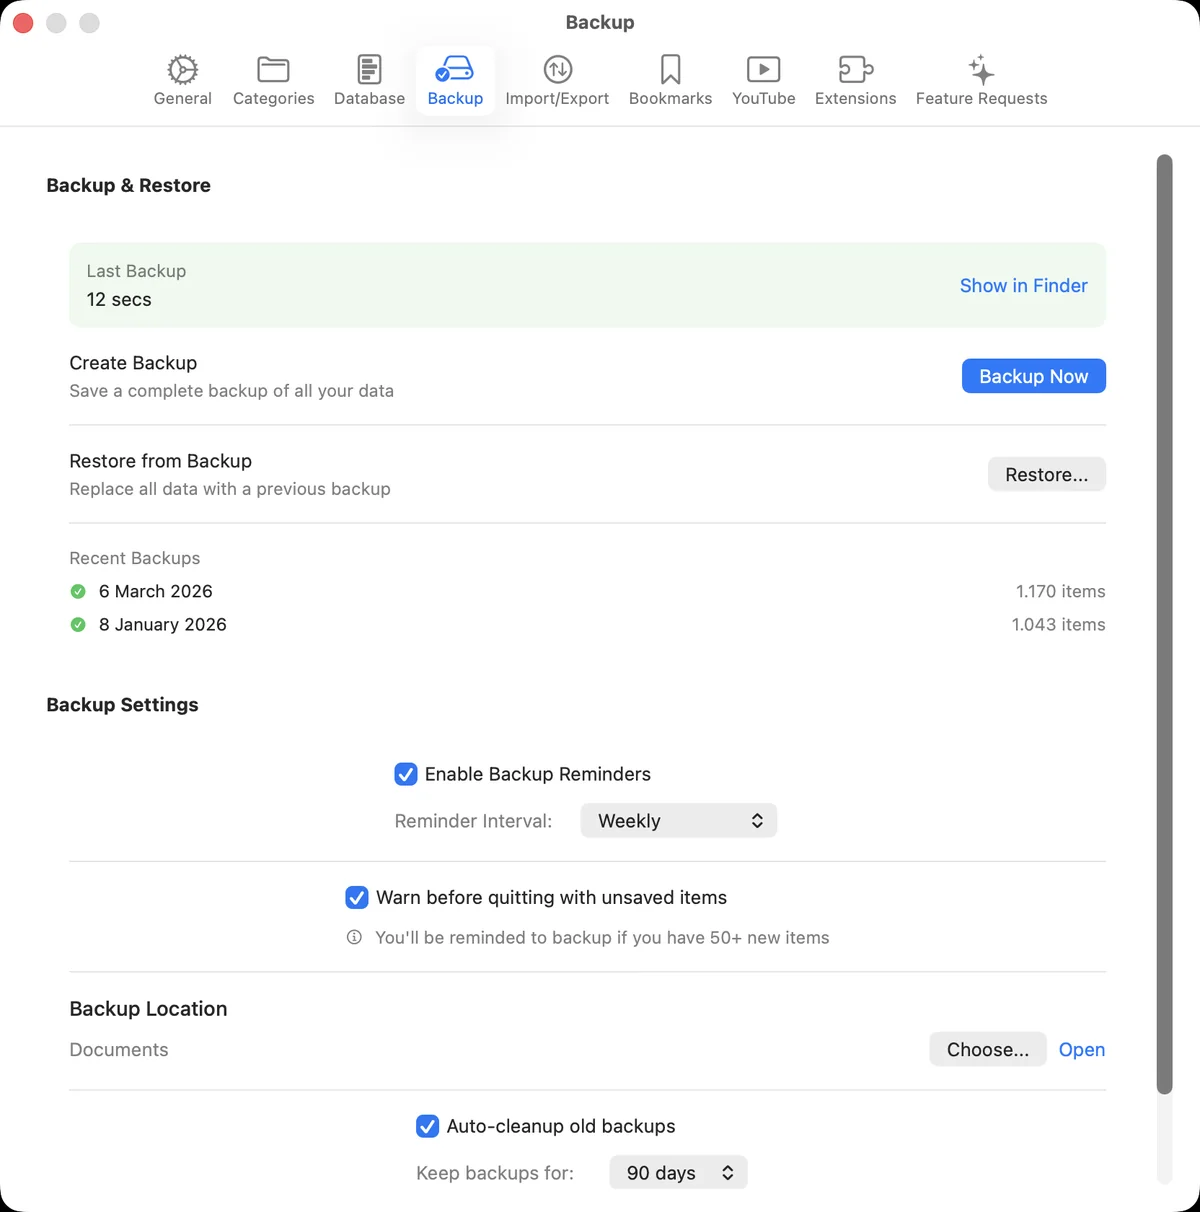Open the Reminder Interval Weekly dropdown
The image size is (1200, 1212).
click(679, 821)
